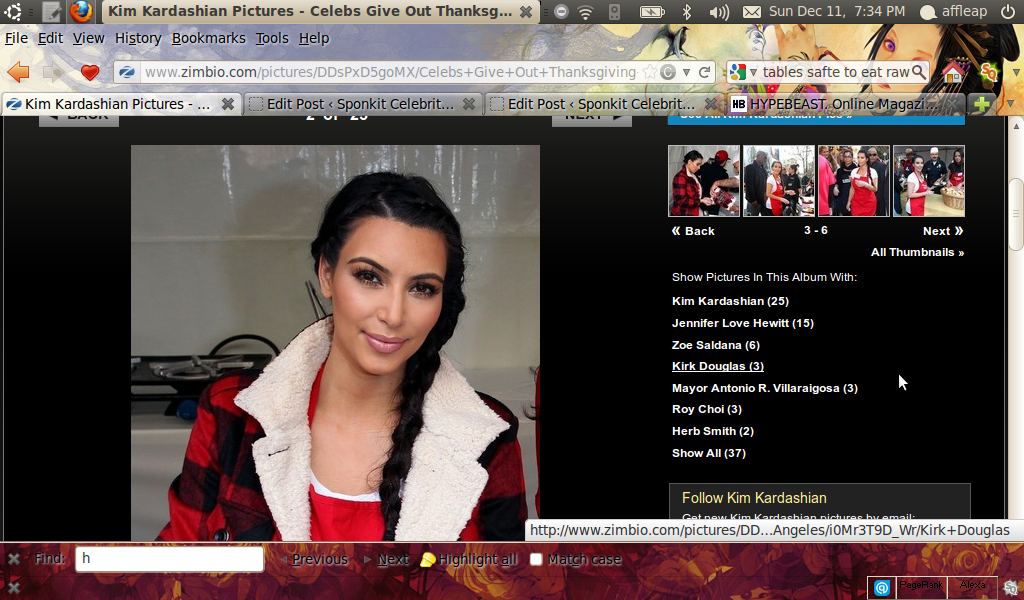
Task: Open the Help menu
Action: pos(313,39)
